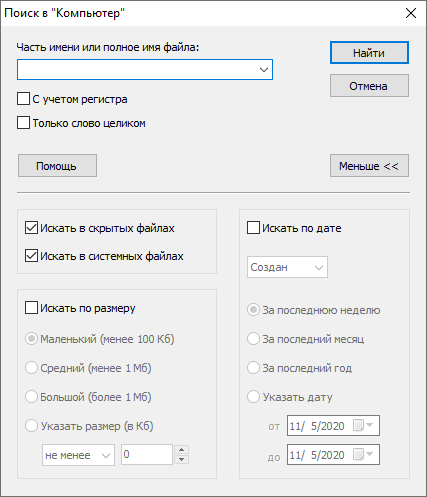Open the 'не менее' size comparison dropdown

78,455
